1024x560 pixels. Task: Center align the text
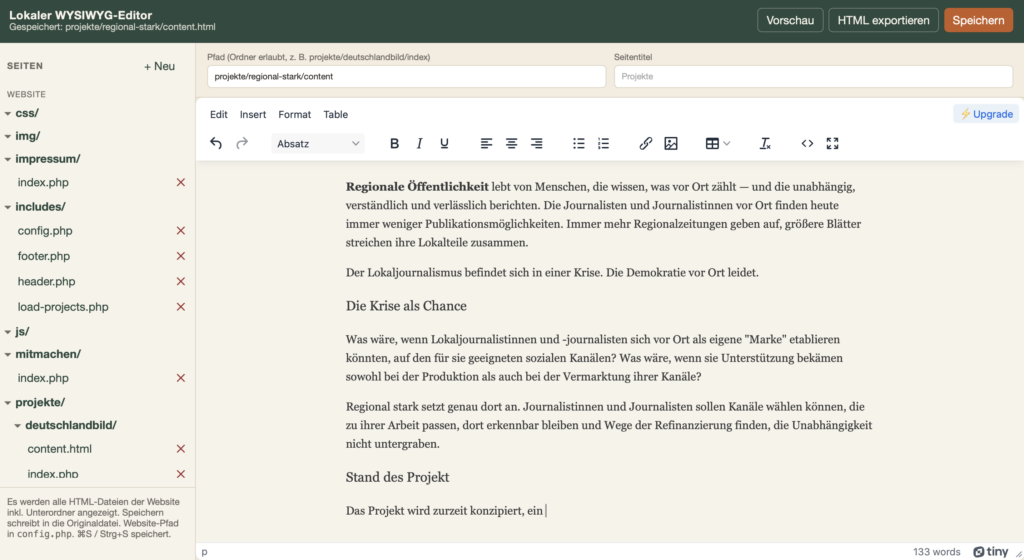[x=511, y=144]
